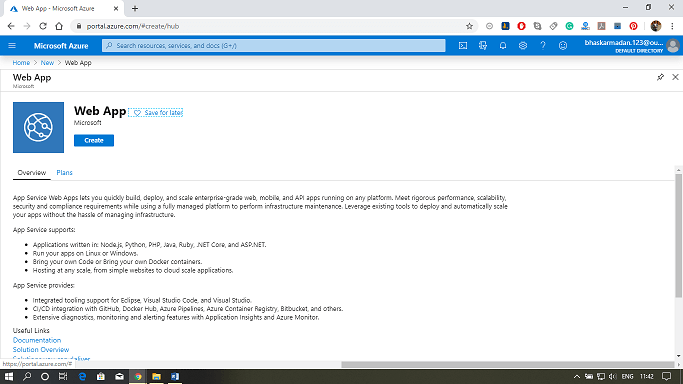Open the Help question mark menu
The height and width of the screenshot is (384, 683).
coord(543,46)
